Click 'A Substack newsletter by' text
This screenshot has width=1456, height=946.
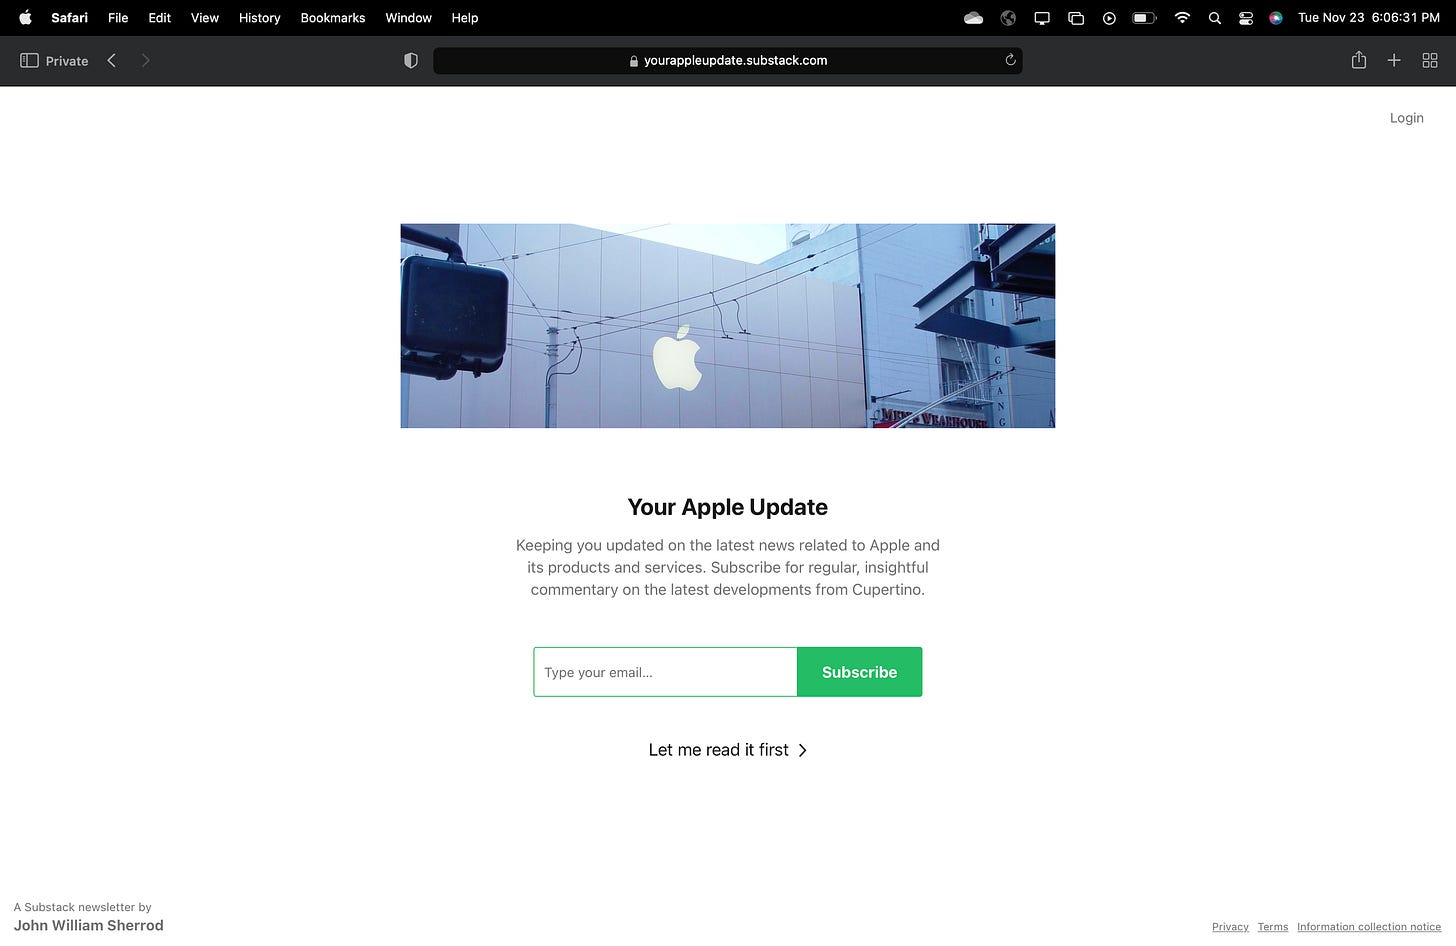(x=83, y=907)
